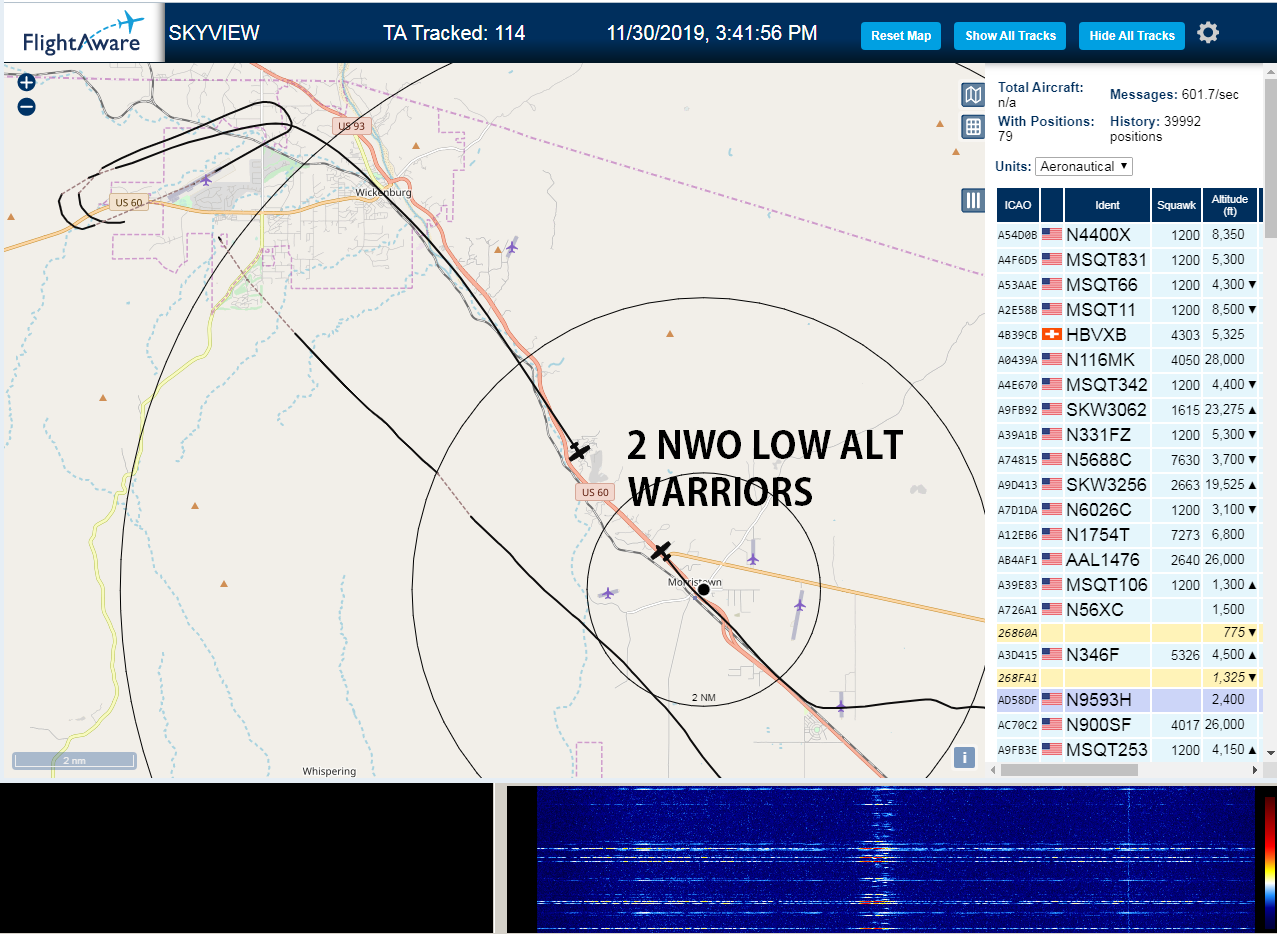The image size is (1277, 935).
Task: Select black aircraft icon above Morristown
Action: (x=661, y=550)
